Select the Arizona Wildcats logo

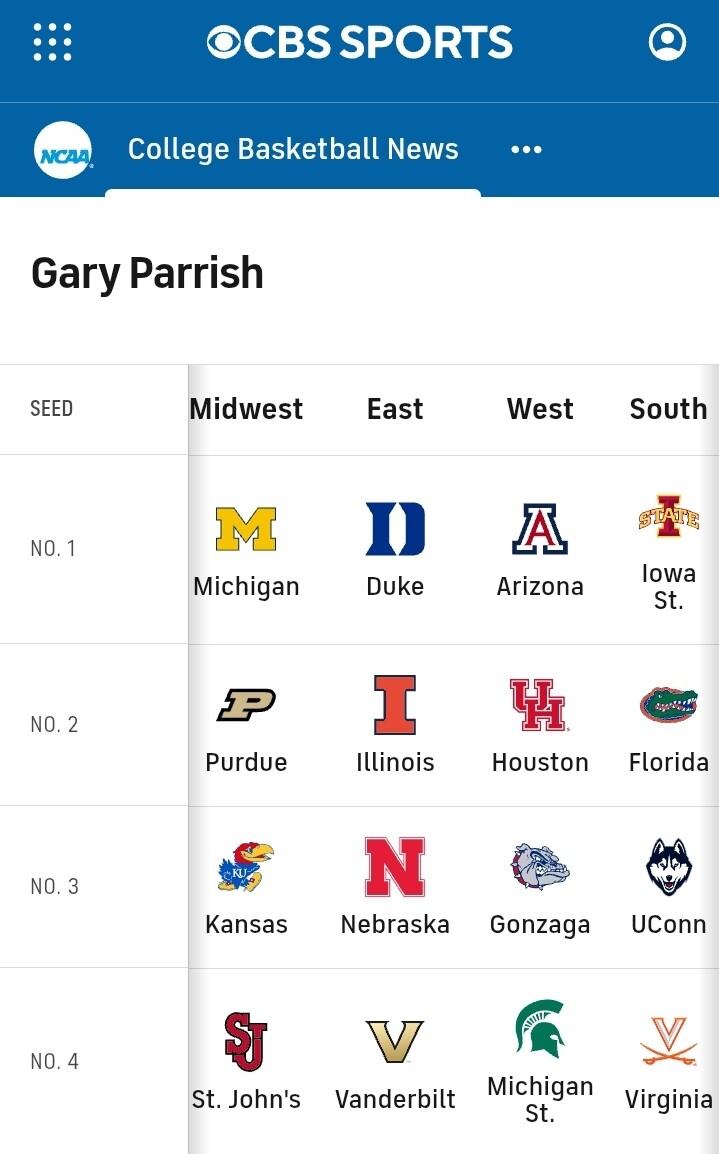click(x=540, y=529)
